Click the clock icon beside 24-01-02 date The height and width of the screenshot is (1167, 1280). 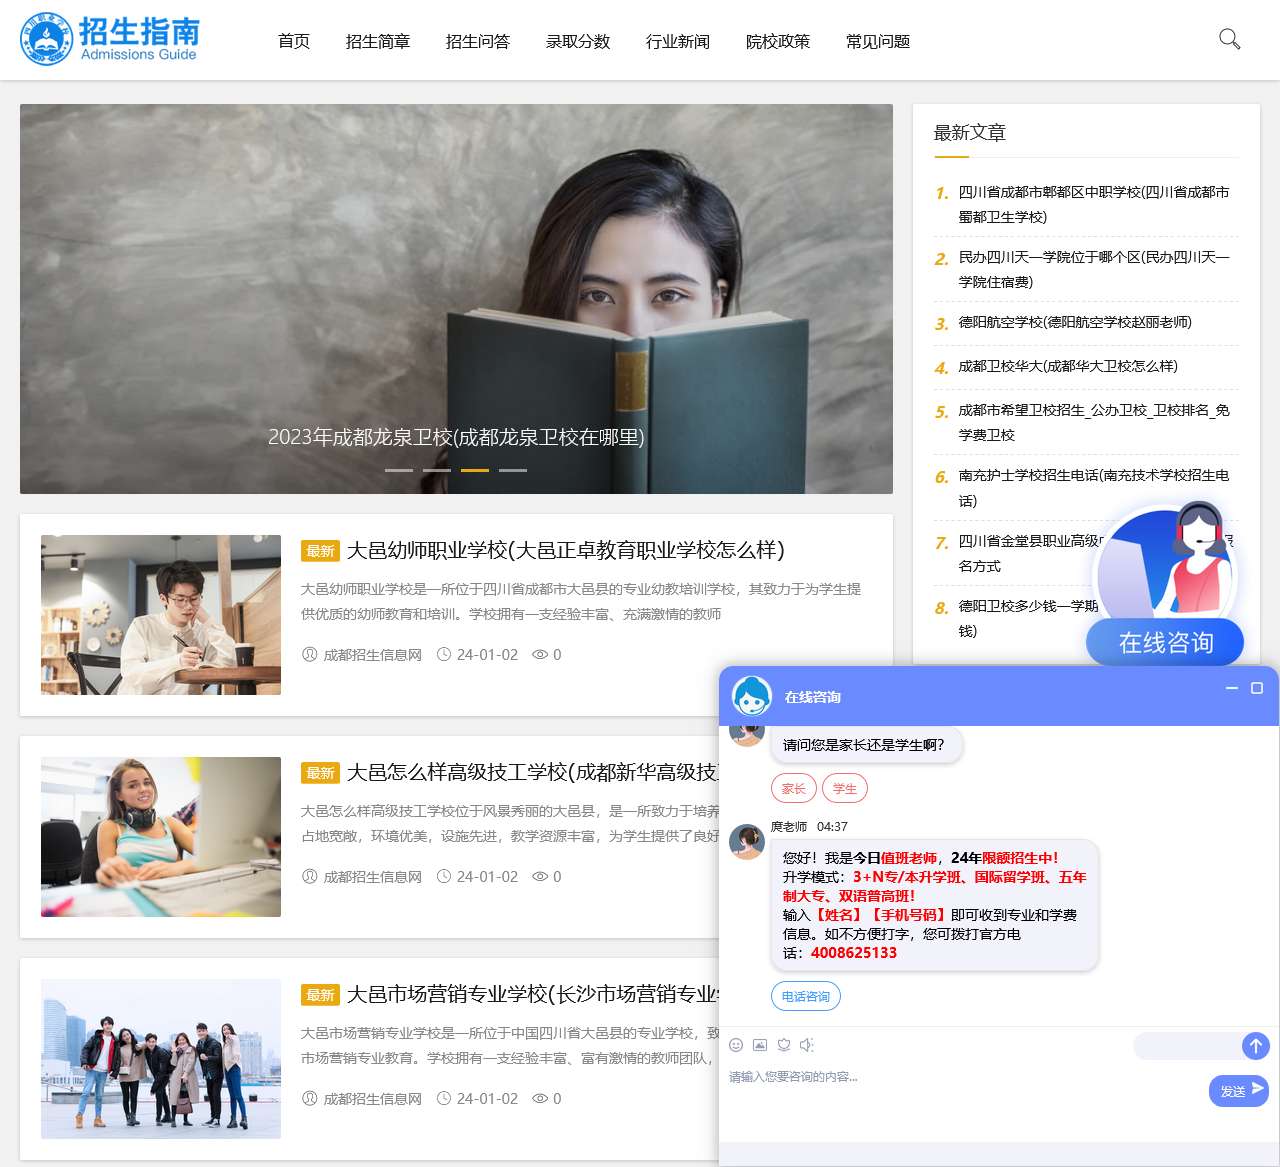tap(443, 655)
